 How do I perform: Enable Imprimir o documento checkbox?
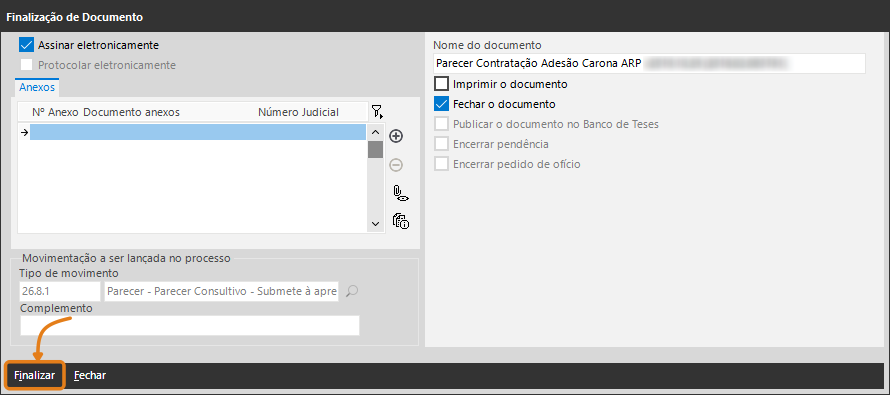point(441,84)
